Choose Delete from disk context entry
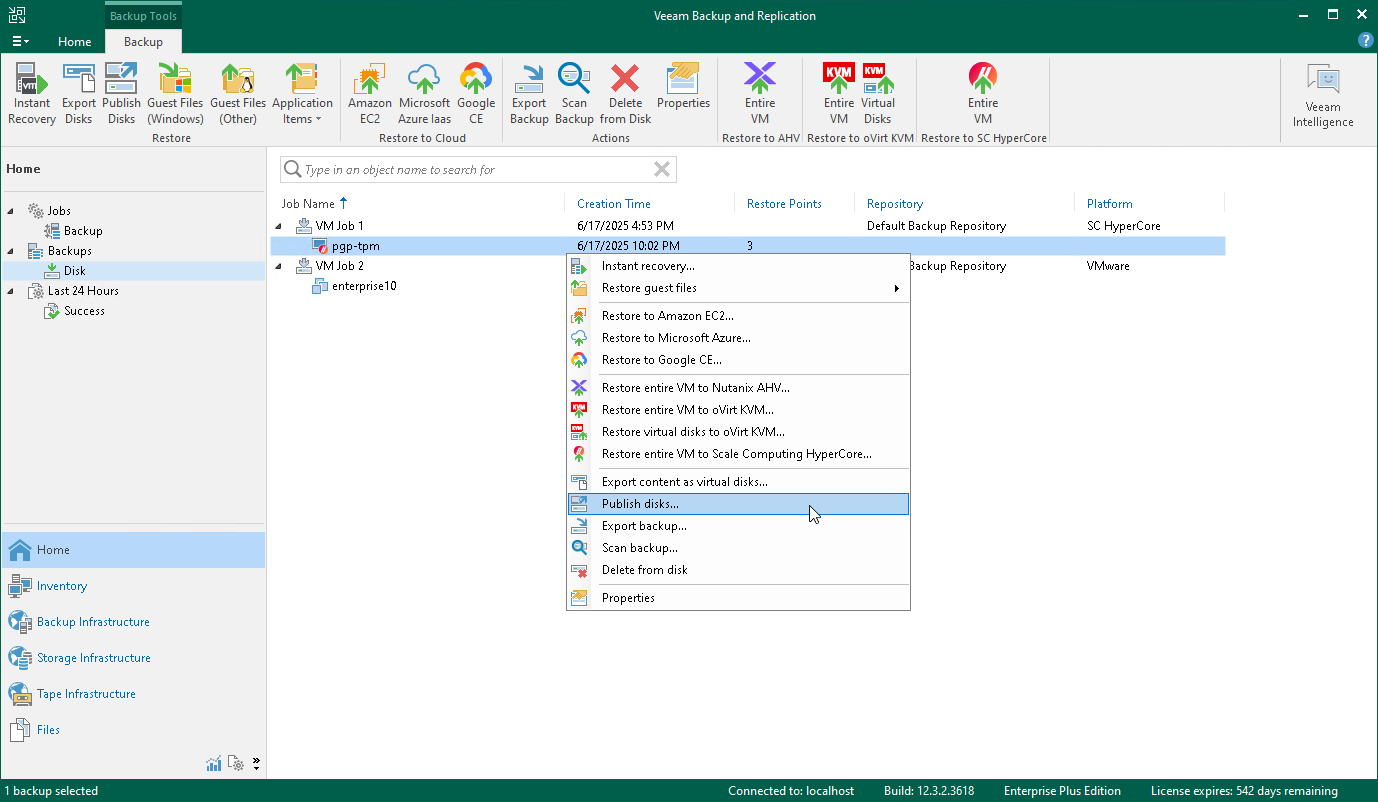 click(x=738, y=570)
